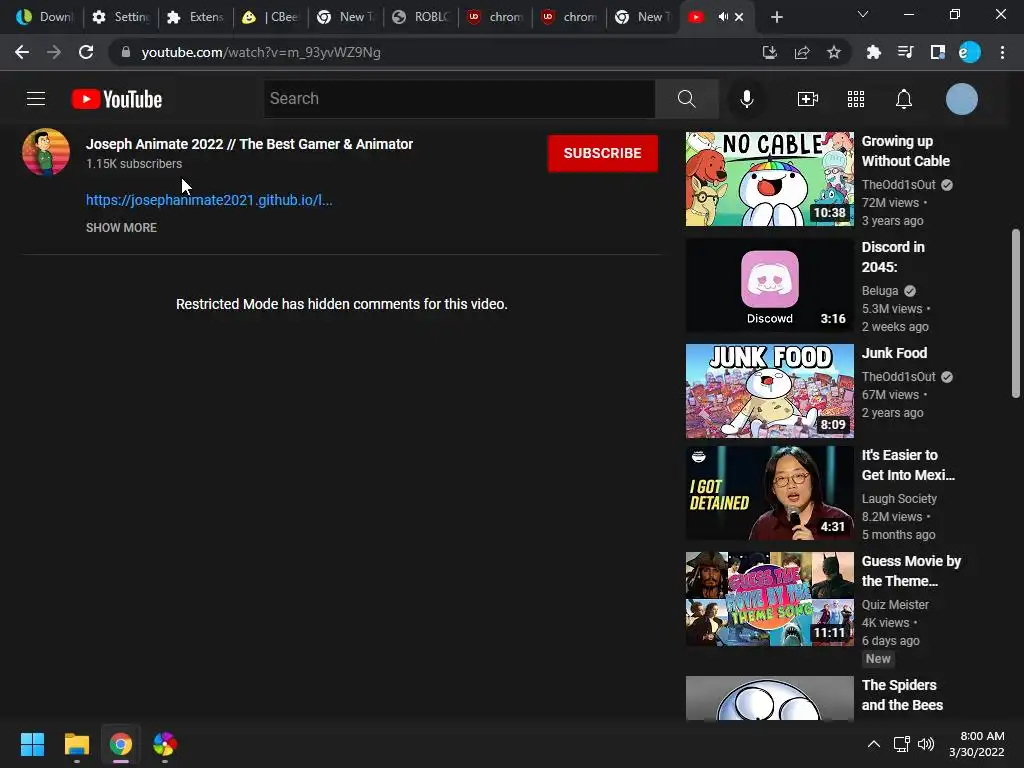Go to the YouTube home logo
Screen dimensions: 1024x768
(117, 99)
